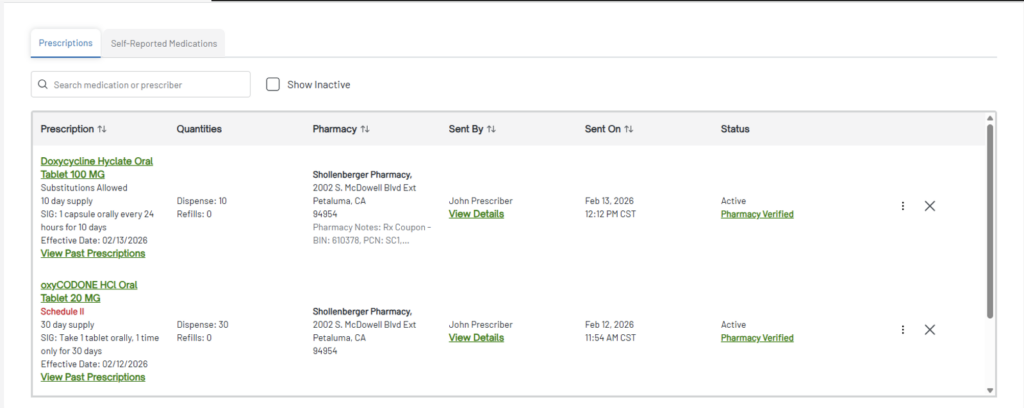Sort by Sent On column arrows
This screenshot has height=408, width=1024.
[629, 129]
